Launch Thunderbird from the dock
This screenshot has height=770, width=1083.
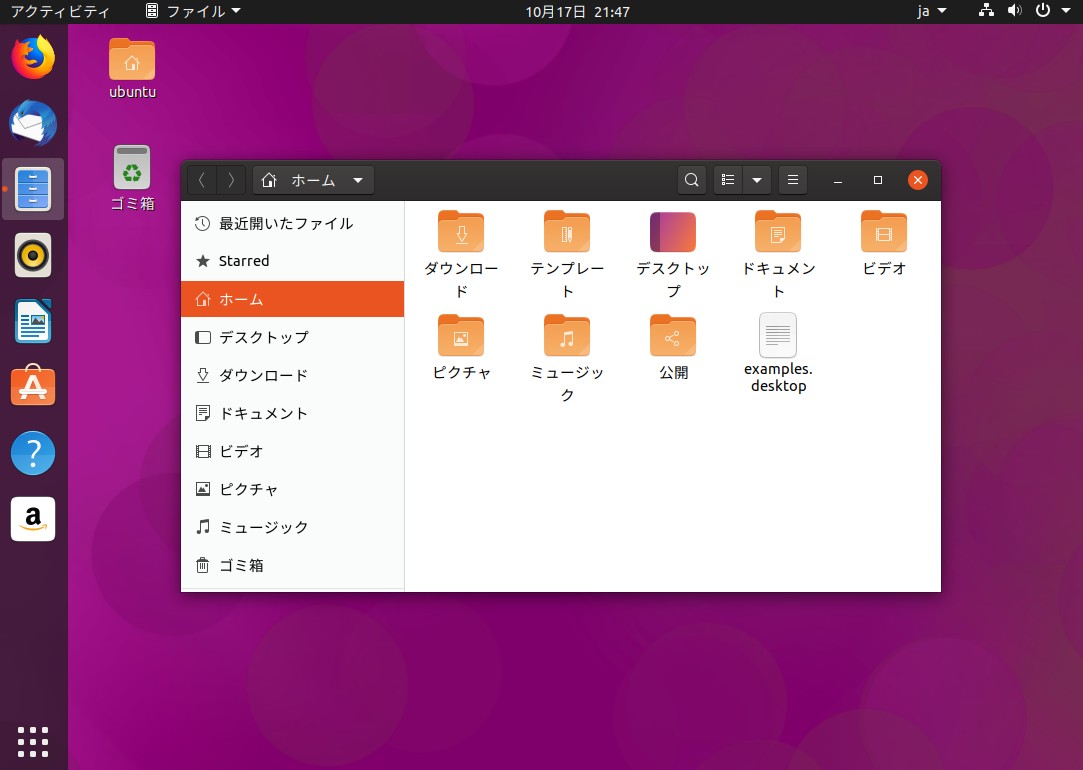tap(33, 122)
